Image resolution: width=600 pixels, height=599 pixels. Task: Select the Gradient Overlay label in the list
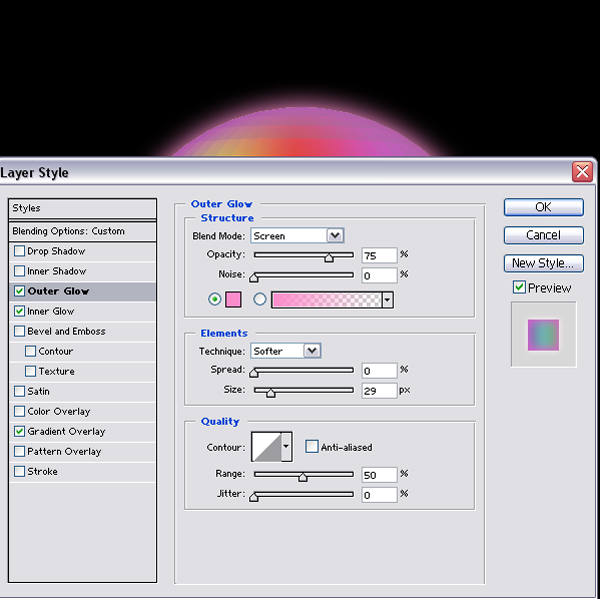(66, 431)
